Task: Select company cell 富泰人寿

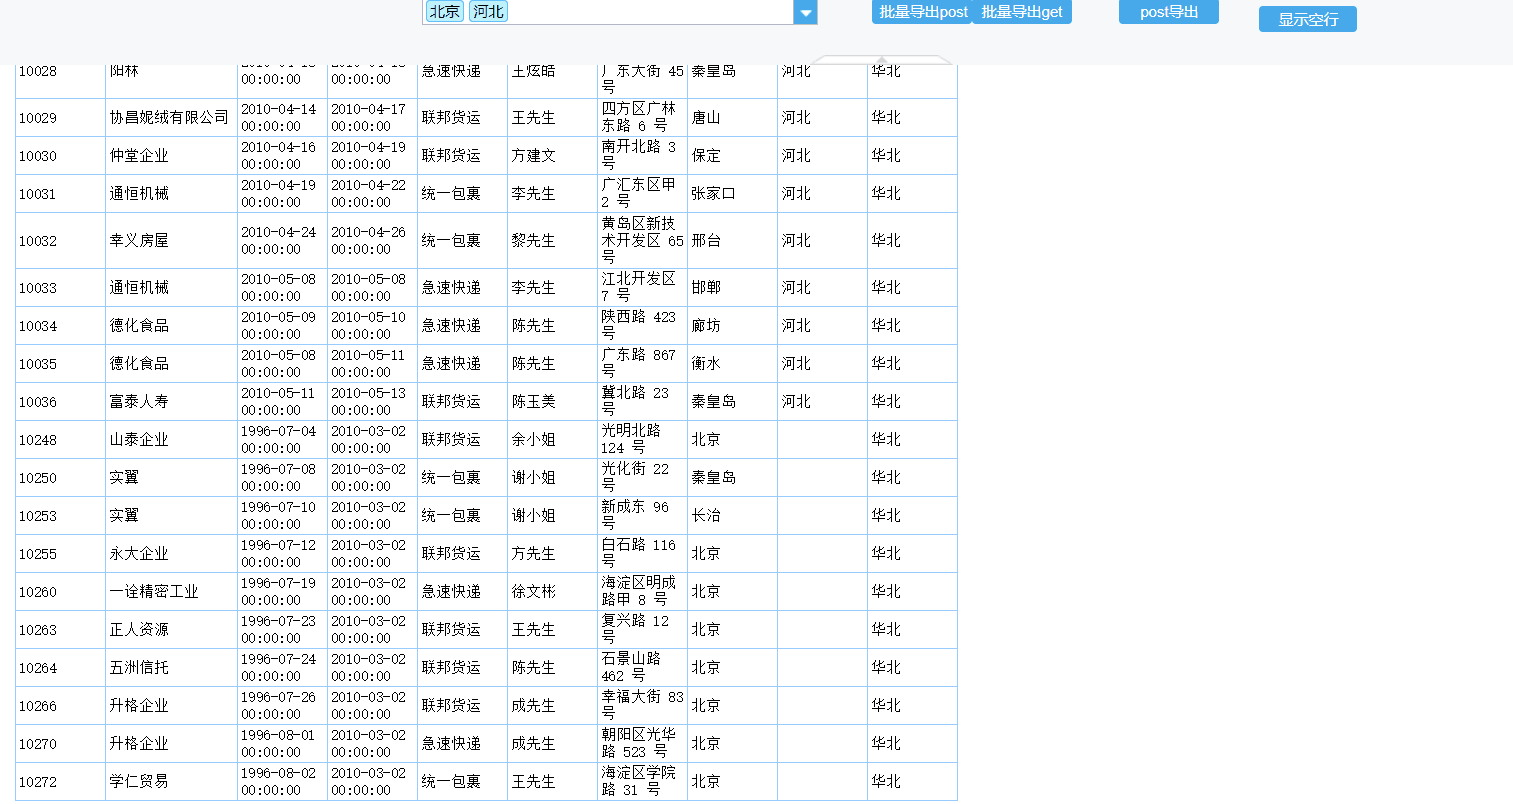Action: [171, 402]
